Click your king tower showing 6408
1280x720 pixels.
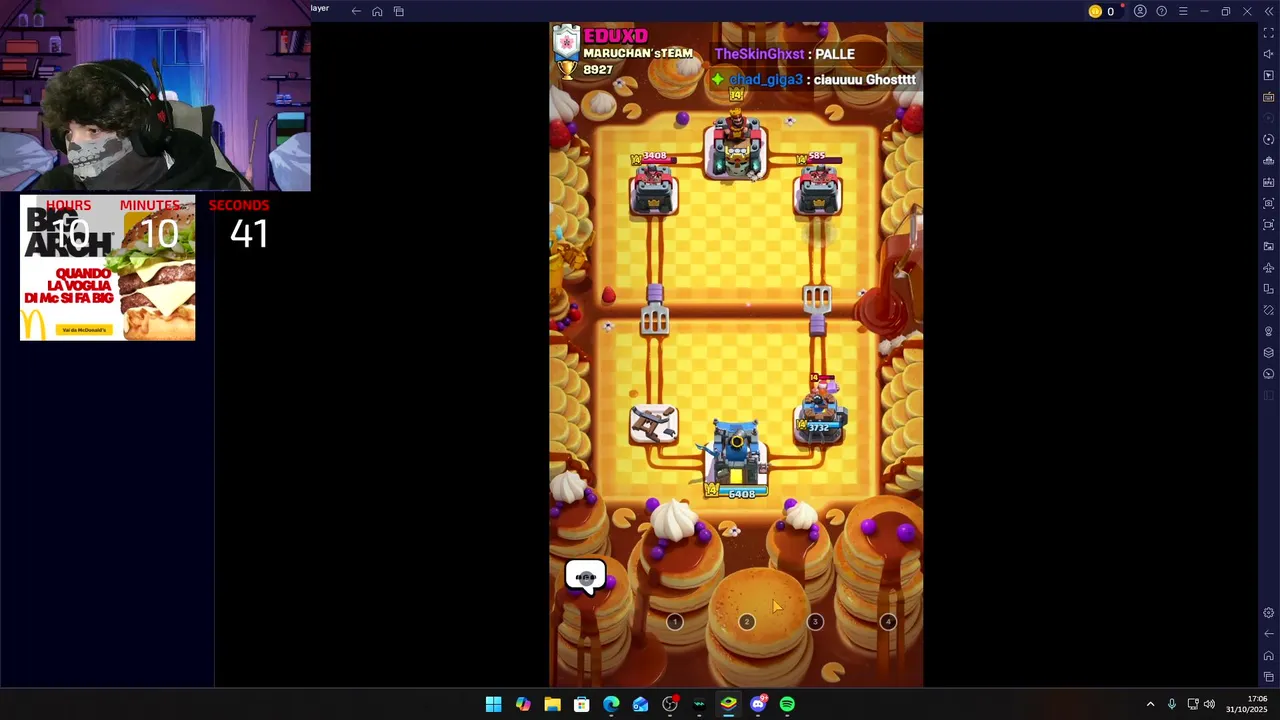click(736, 460)
